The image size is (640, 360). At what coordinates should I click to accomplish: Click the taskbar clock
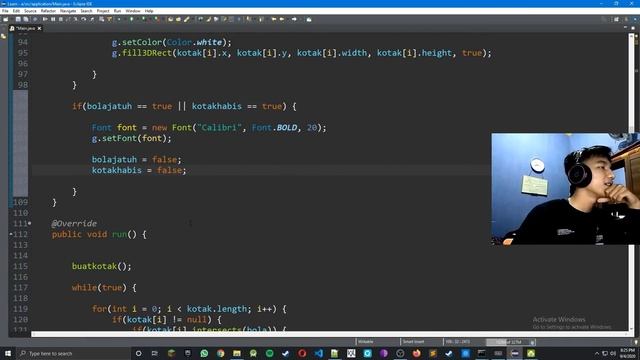[627, 353]
